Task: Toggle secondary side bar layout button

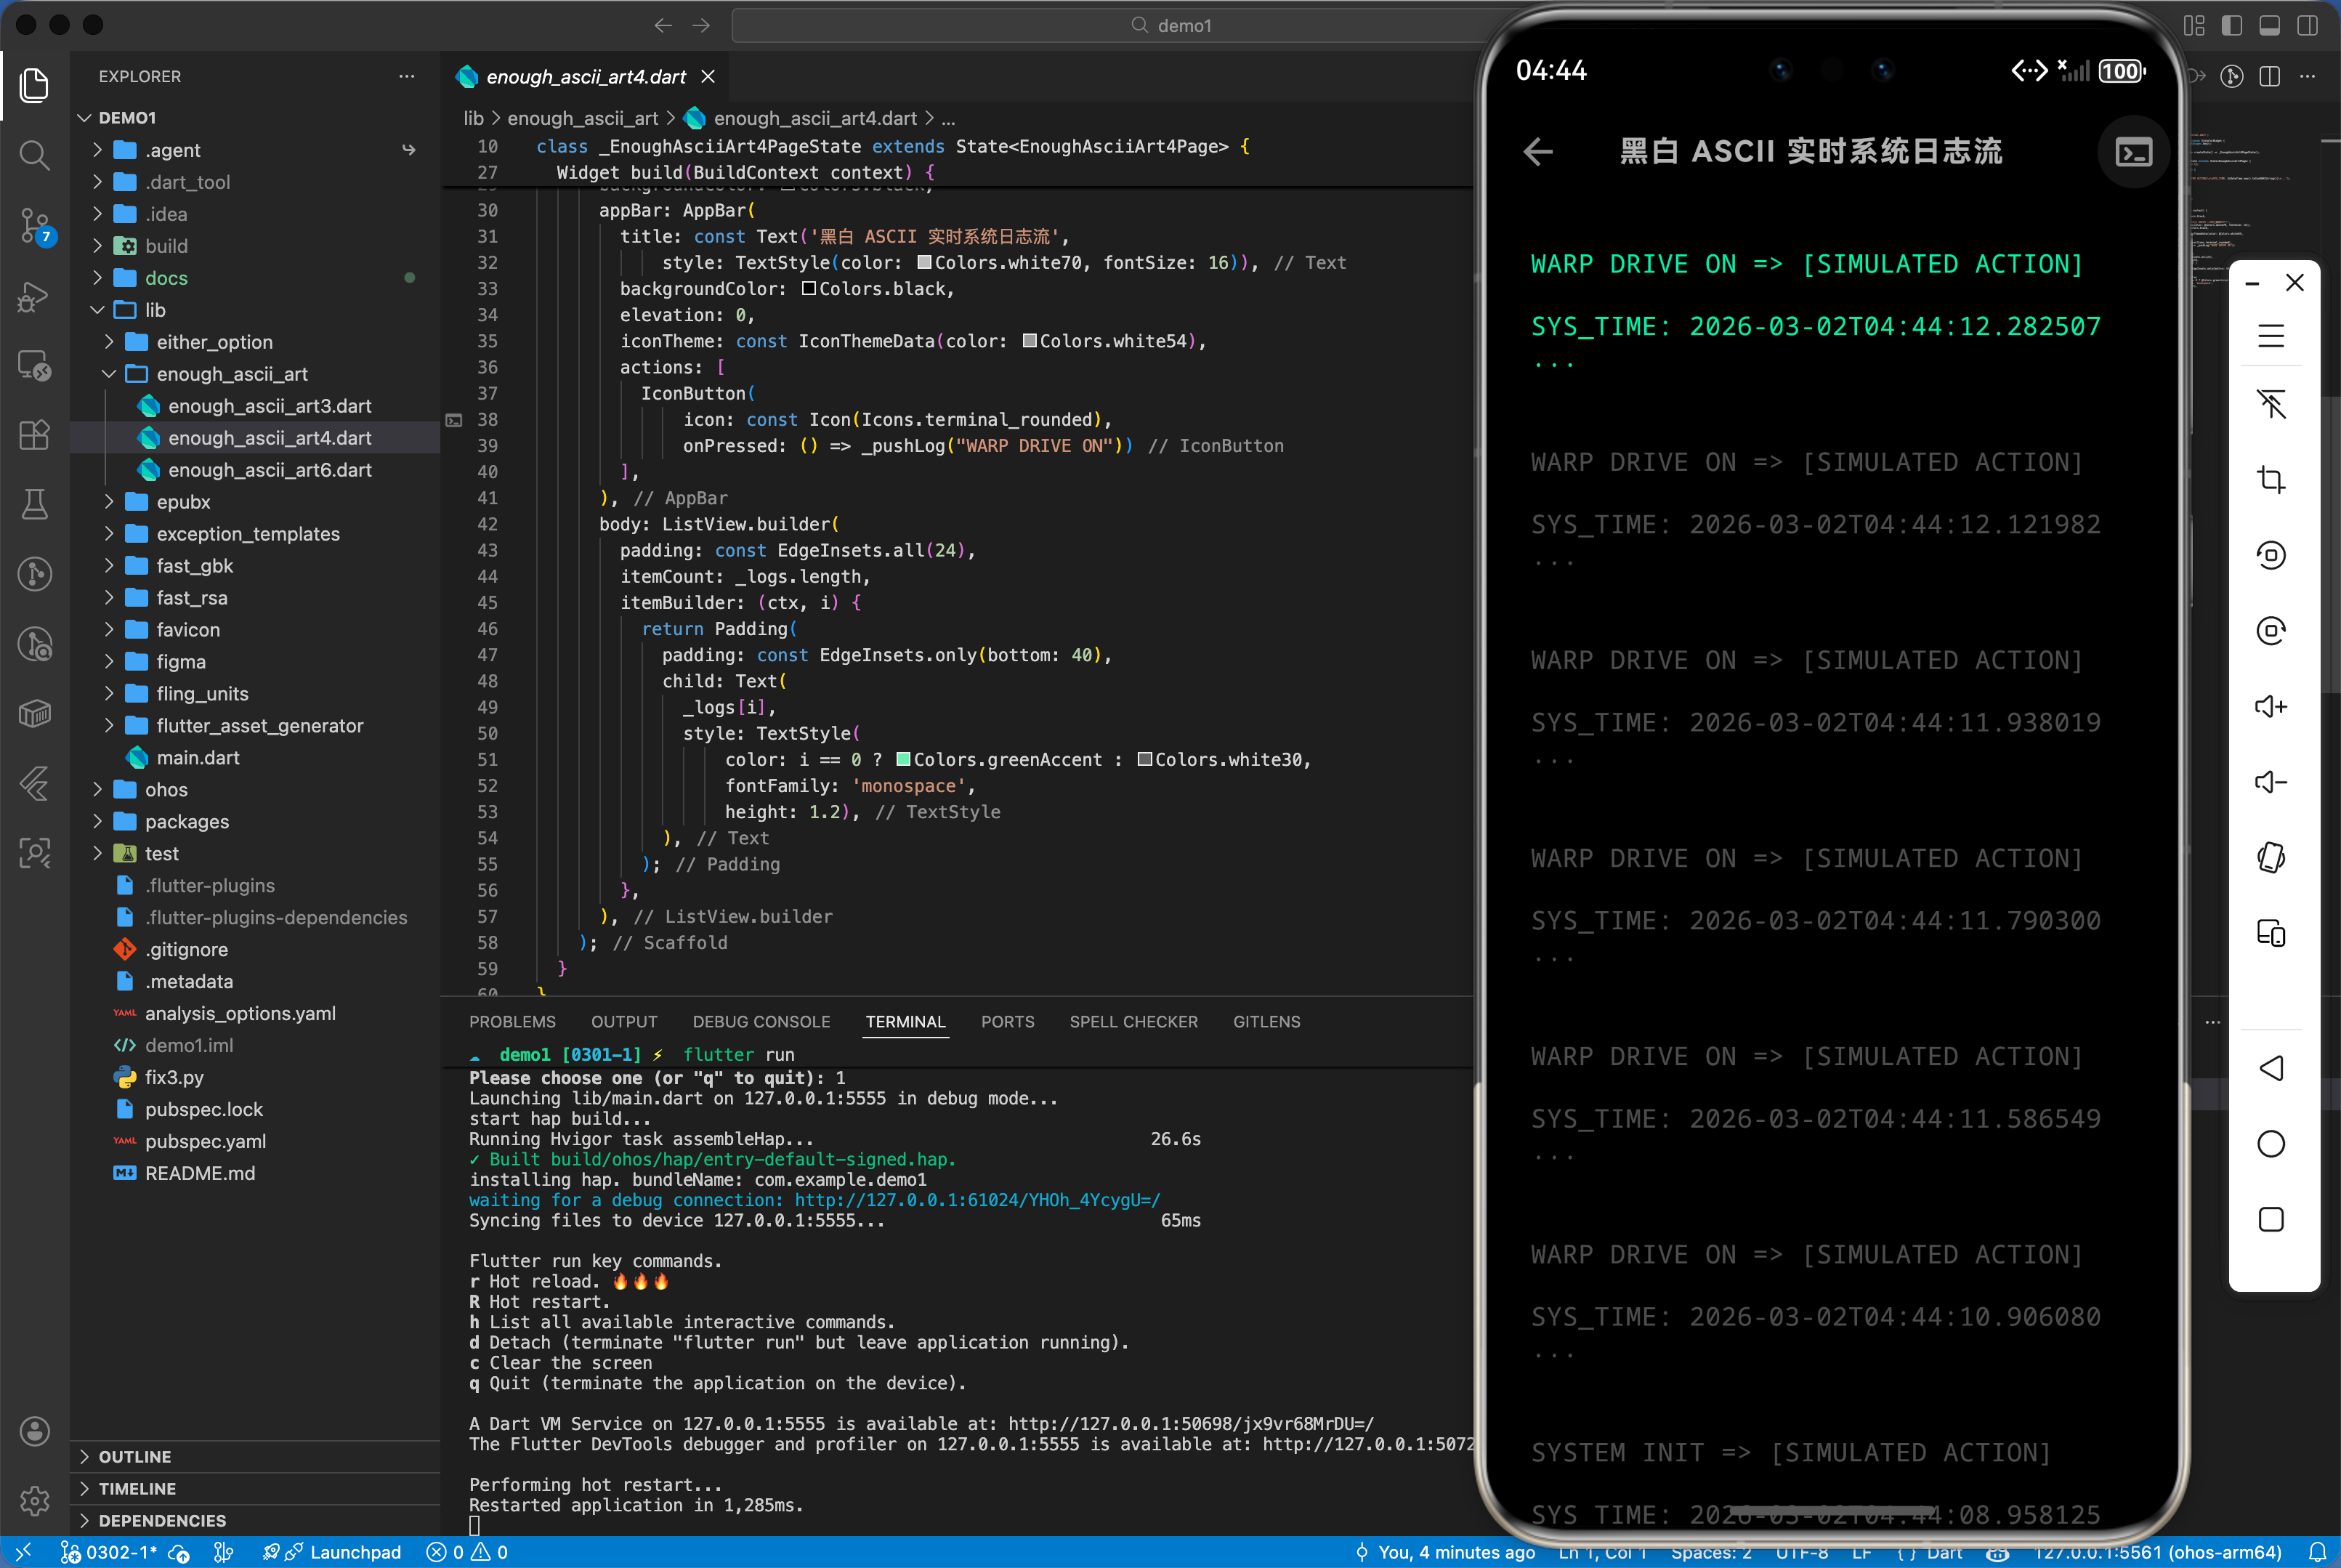Action: 2307,25
